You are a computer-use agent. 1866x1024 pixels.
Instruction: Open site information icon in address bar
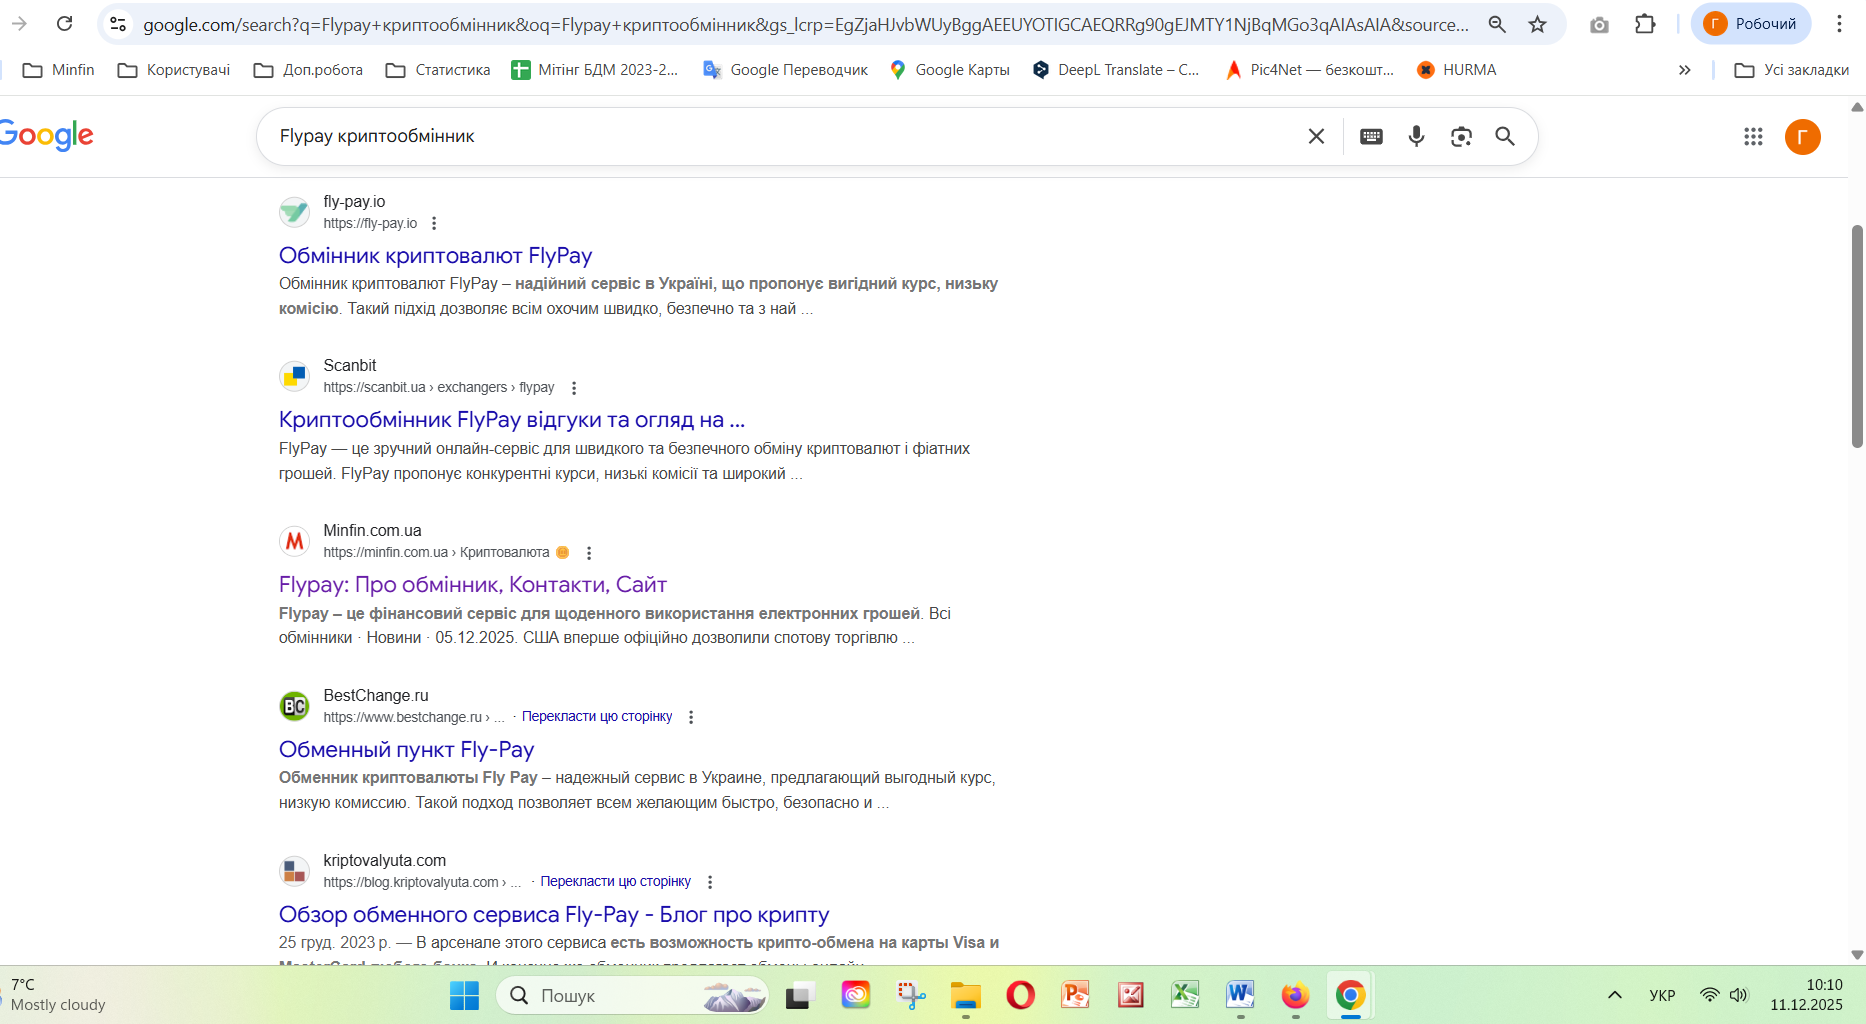[118, 24]
